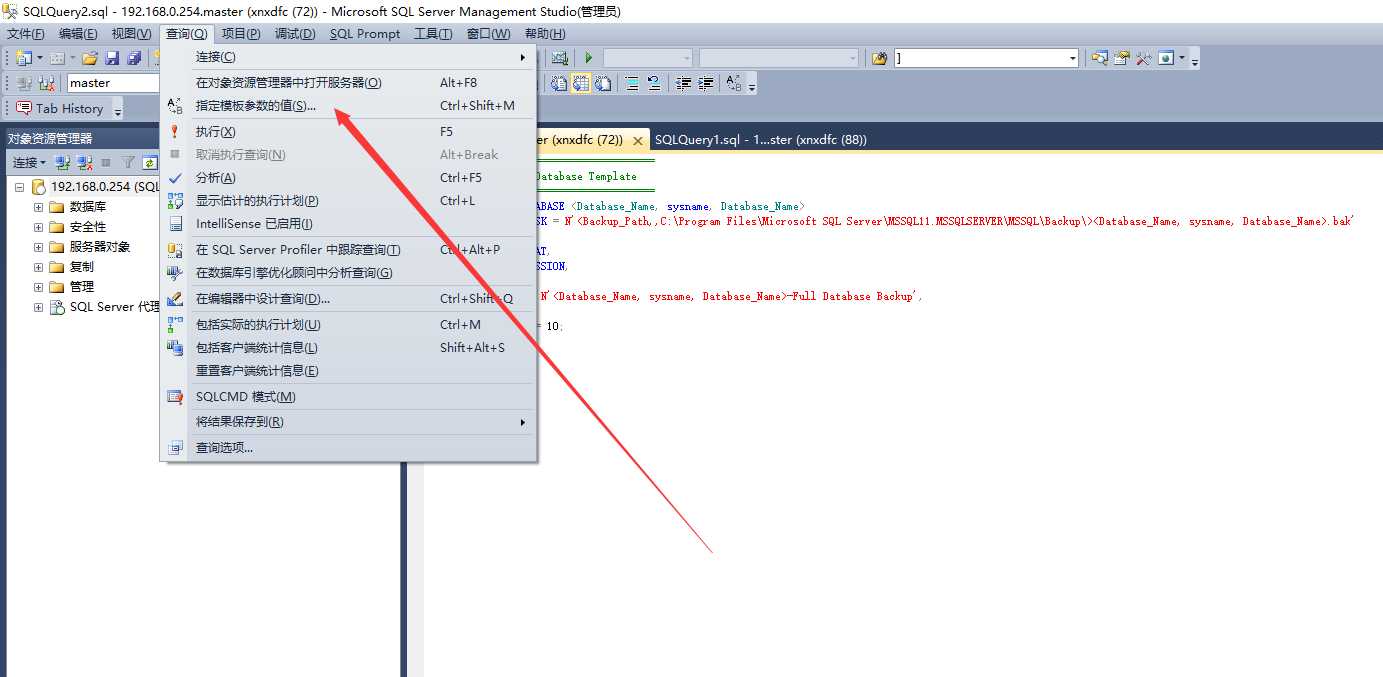Expand the 服务器对象 tree node

[x=39, y=247]
